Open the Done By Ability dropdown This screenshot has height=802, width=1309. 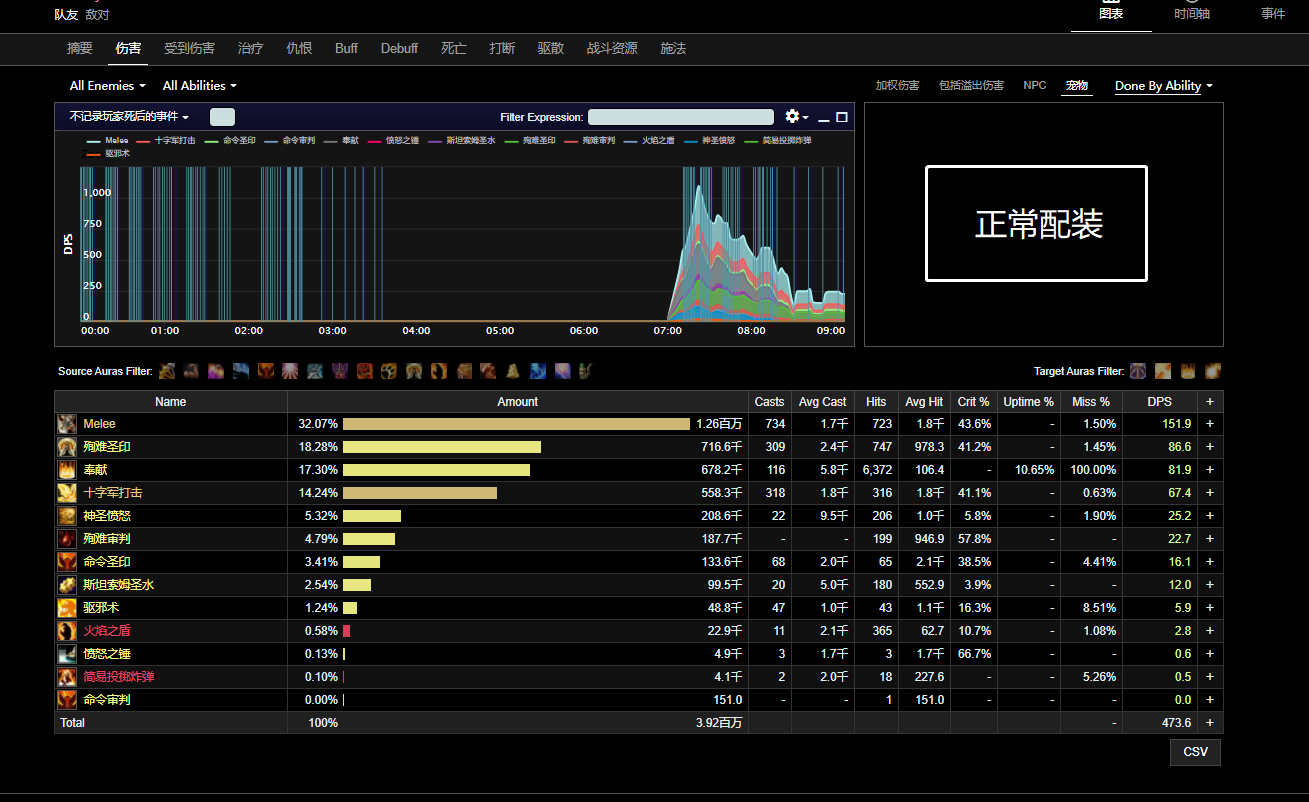(x=1164, y=86)
